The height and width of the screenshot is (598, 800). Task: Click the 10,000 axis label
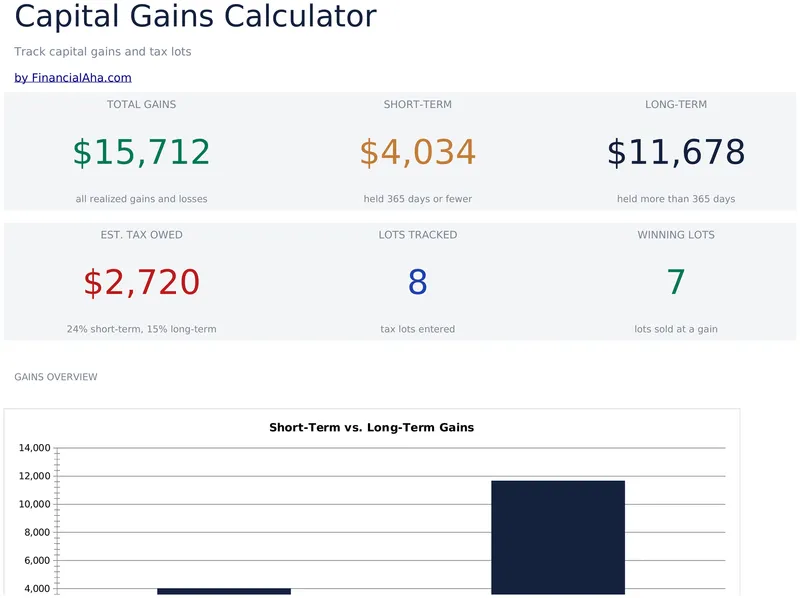(35, 504)
